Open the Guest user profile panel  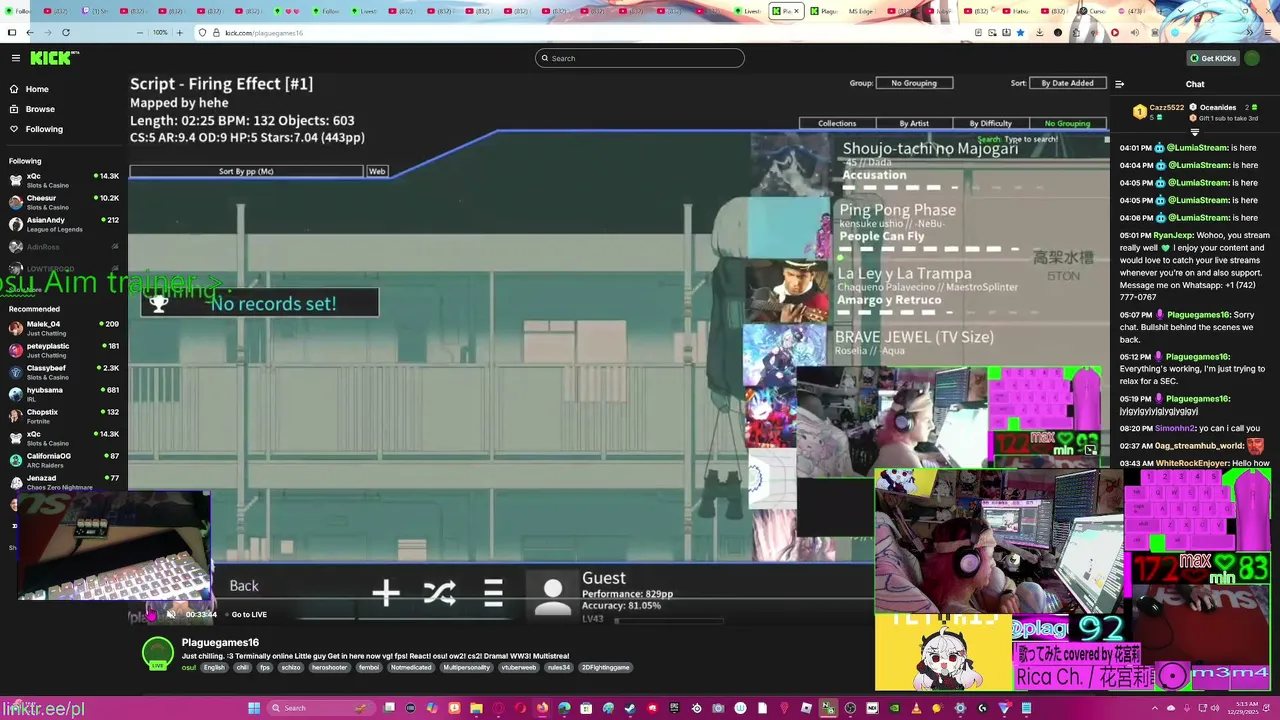tap(625, 595)
